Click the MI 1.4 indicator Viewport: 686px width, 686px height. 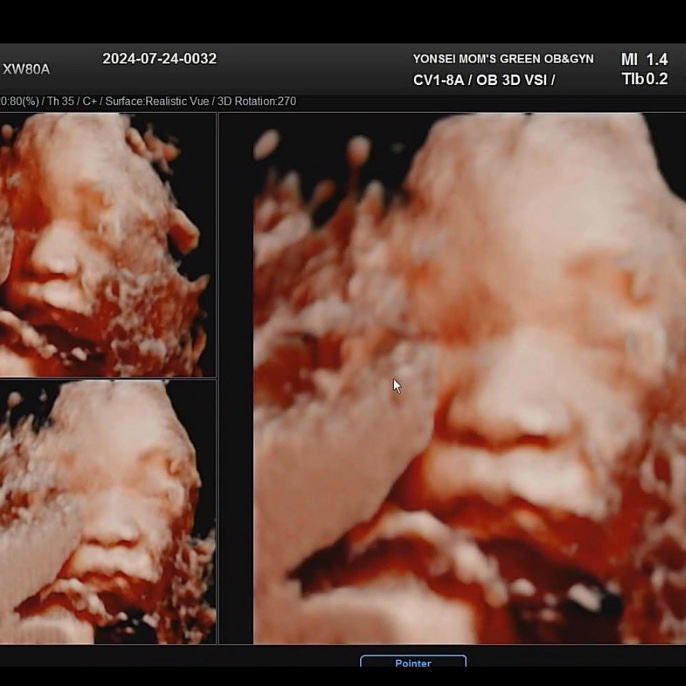tap(644, 59)
